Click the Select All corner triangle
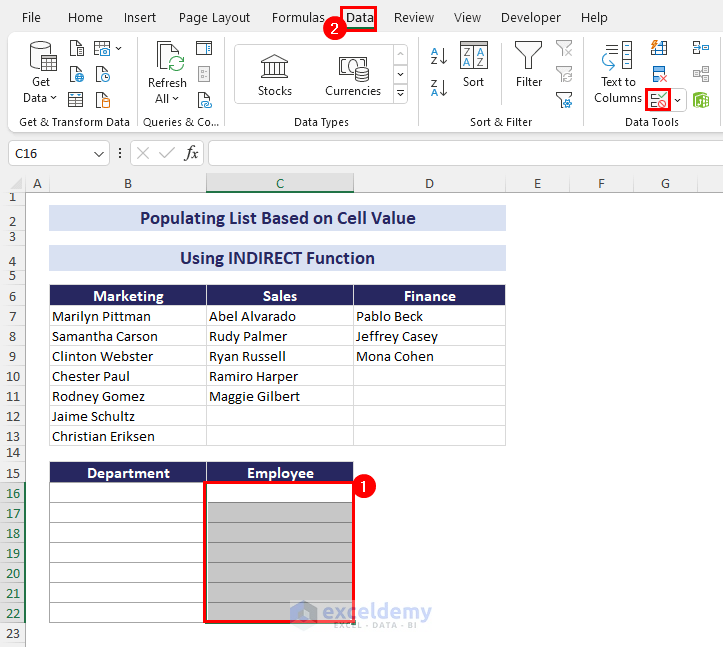 [x=16, y=184]
